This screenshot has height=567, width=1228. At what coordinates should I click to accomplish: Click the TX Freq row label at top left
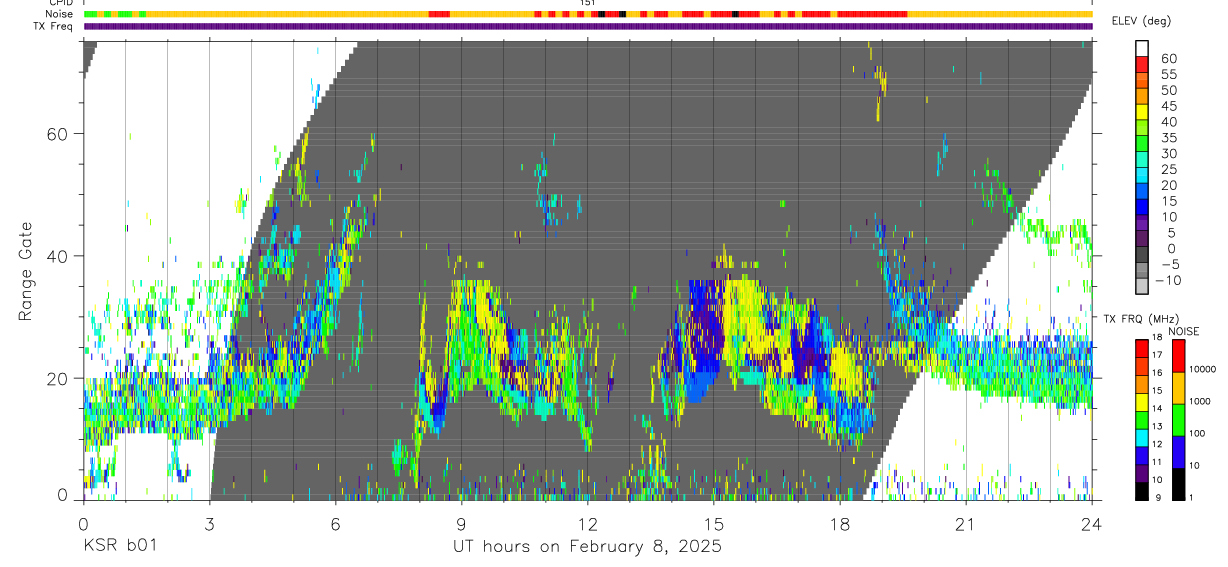(55, 26)
